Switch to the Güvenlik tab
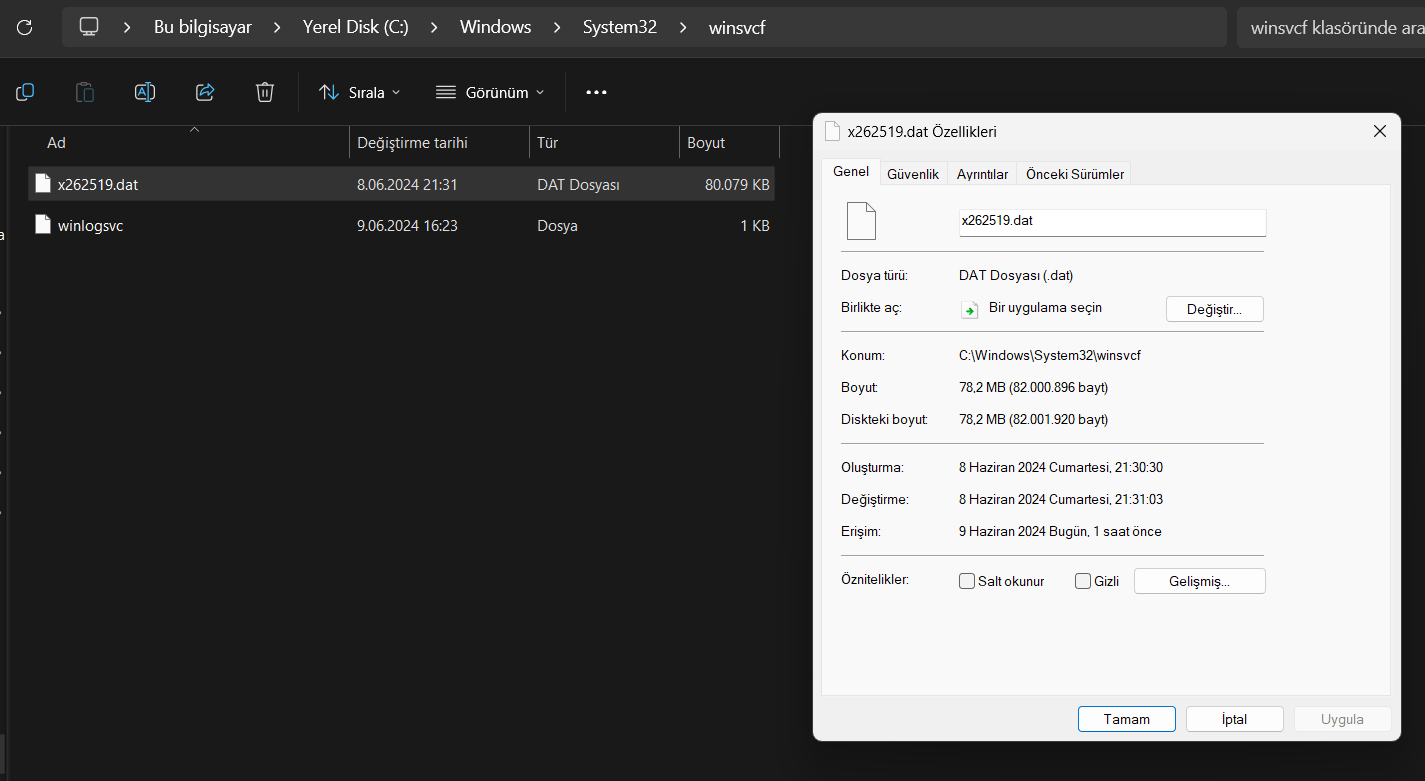Viewport: 1425px width, 781px height. pos(913,174)
